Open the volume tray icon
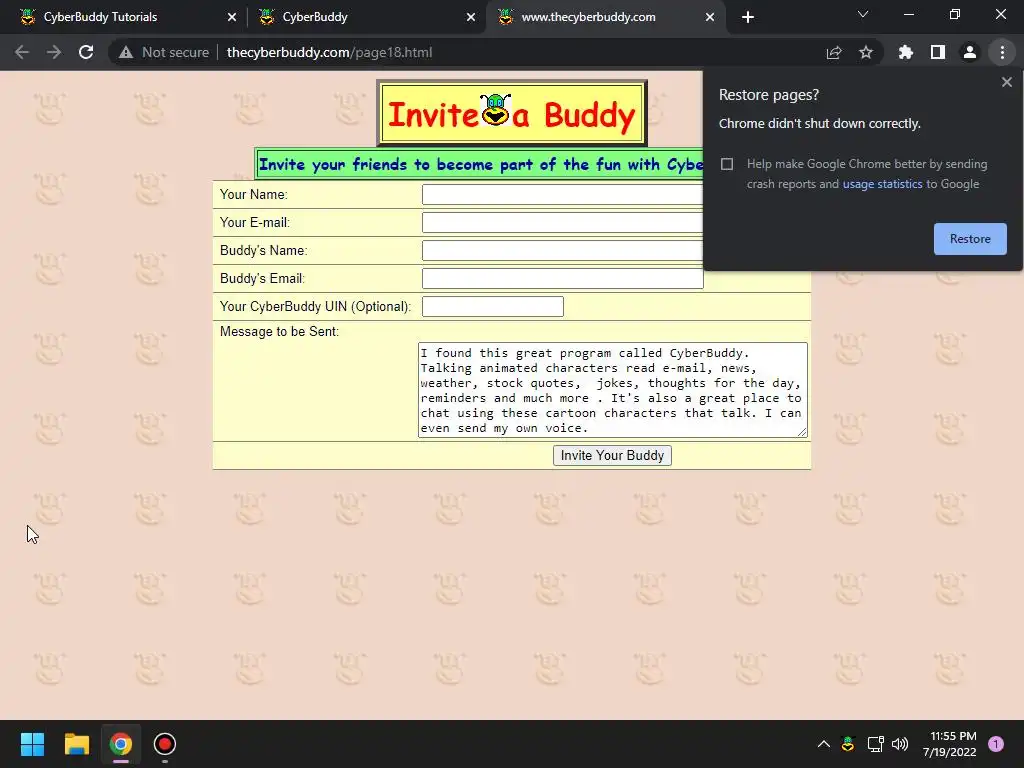This screenshot has height=768, width=1024. (x=900, y=744)
